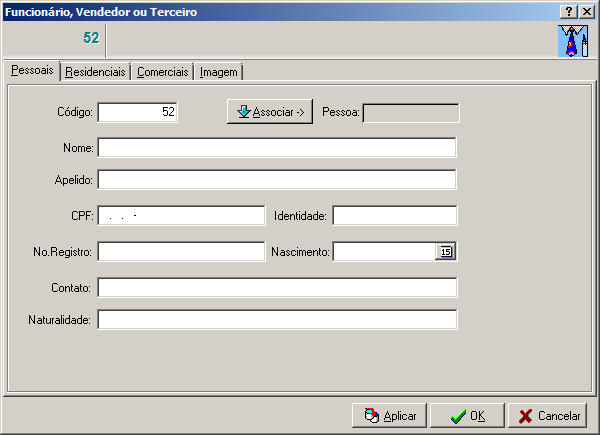Viewport: 600px width, 435px height.
Task: Select the Naturalidade text field
Action: tap(276, 320)
